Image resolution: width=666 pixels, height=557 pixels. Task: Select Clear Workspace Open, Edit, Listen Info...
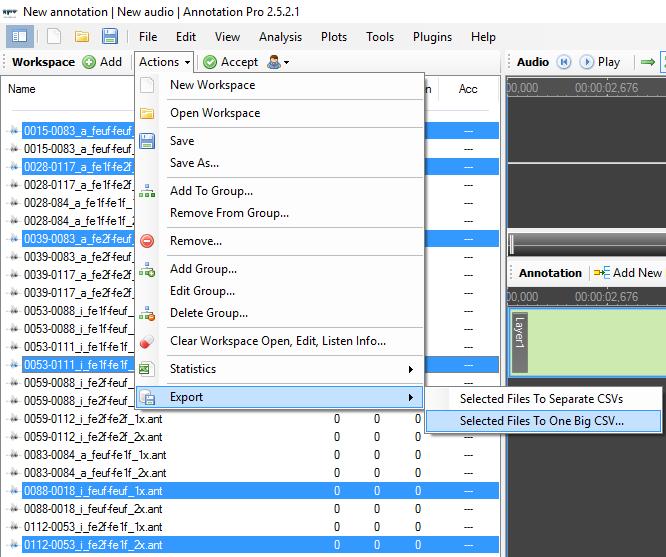279,341
